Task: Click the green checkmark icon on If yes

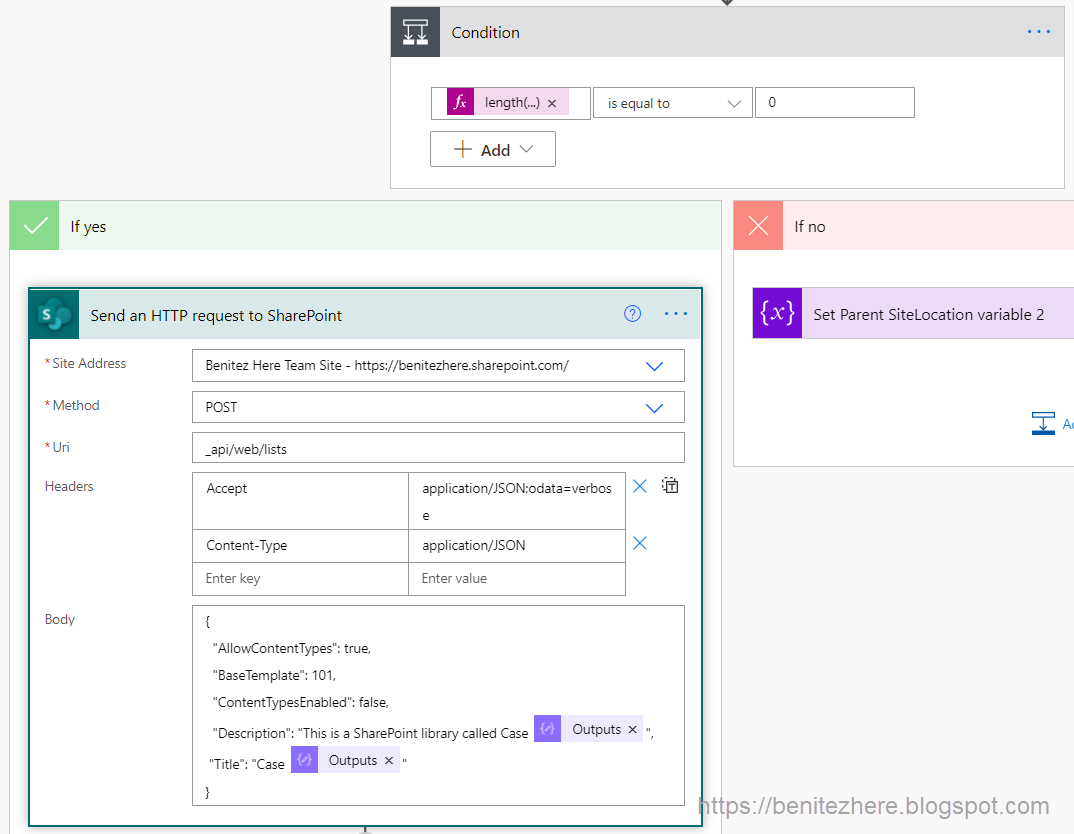Action: 33,225
